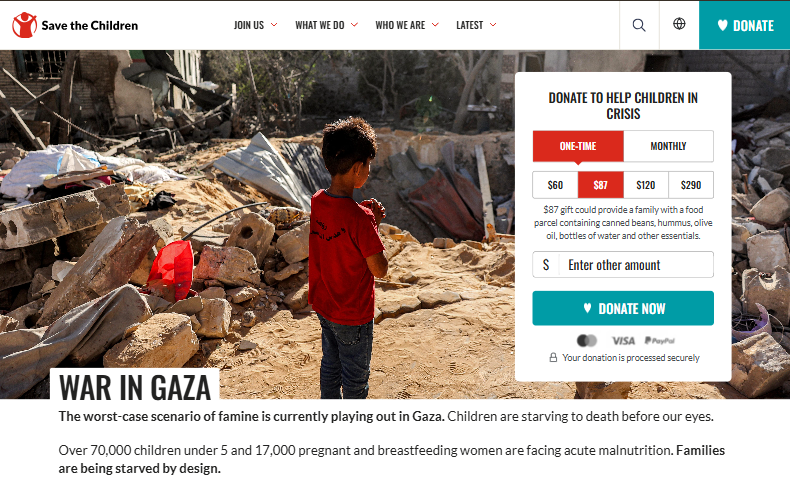
Task: Select the One-Time donation option
Action: 578,146
